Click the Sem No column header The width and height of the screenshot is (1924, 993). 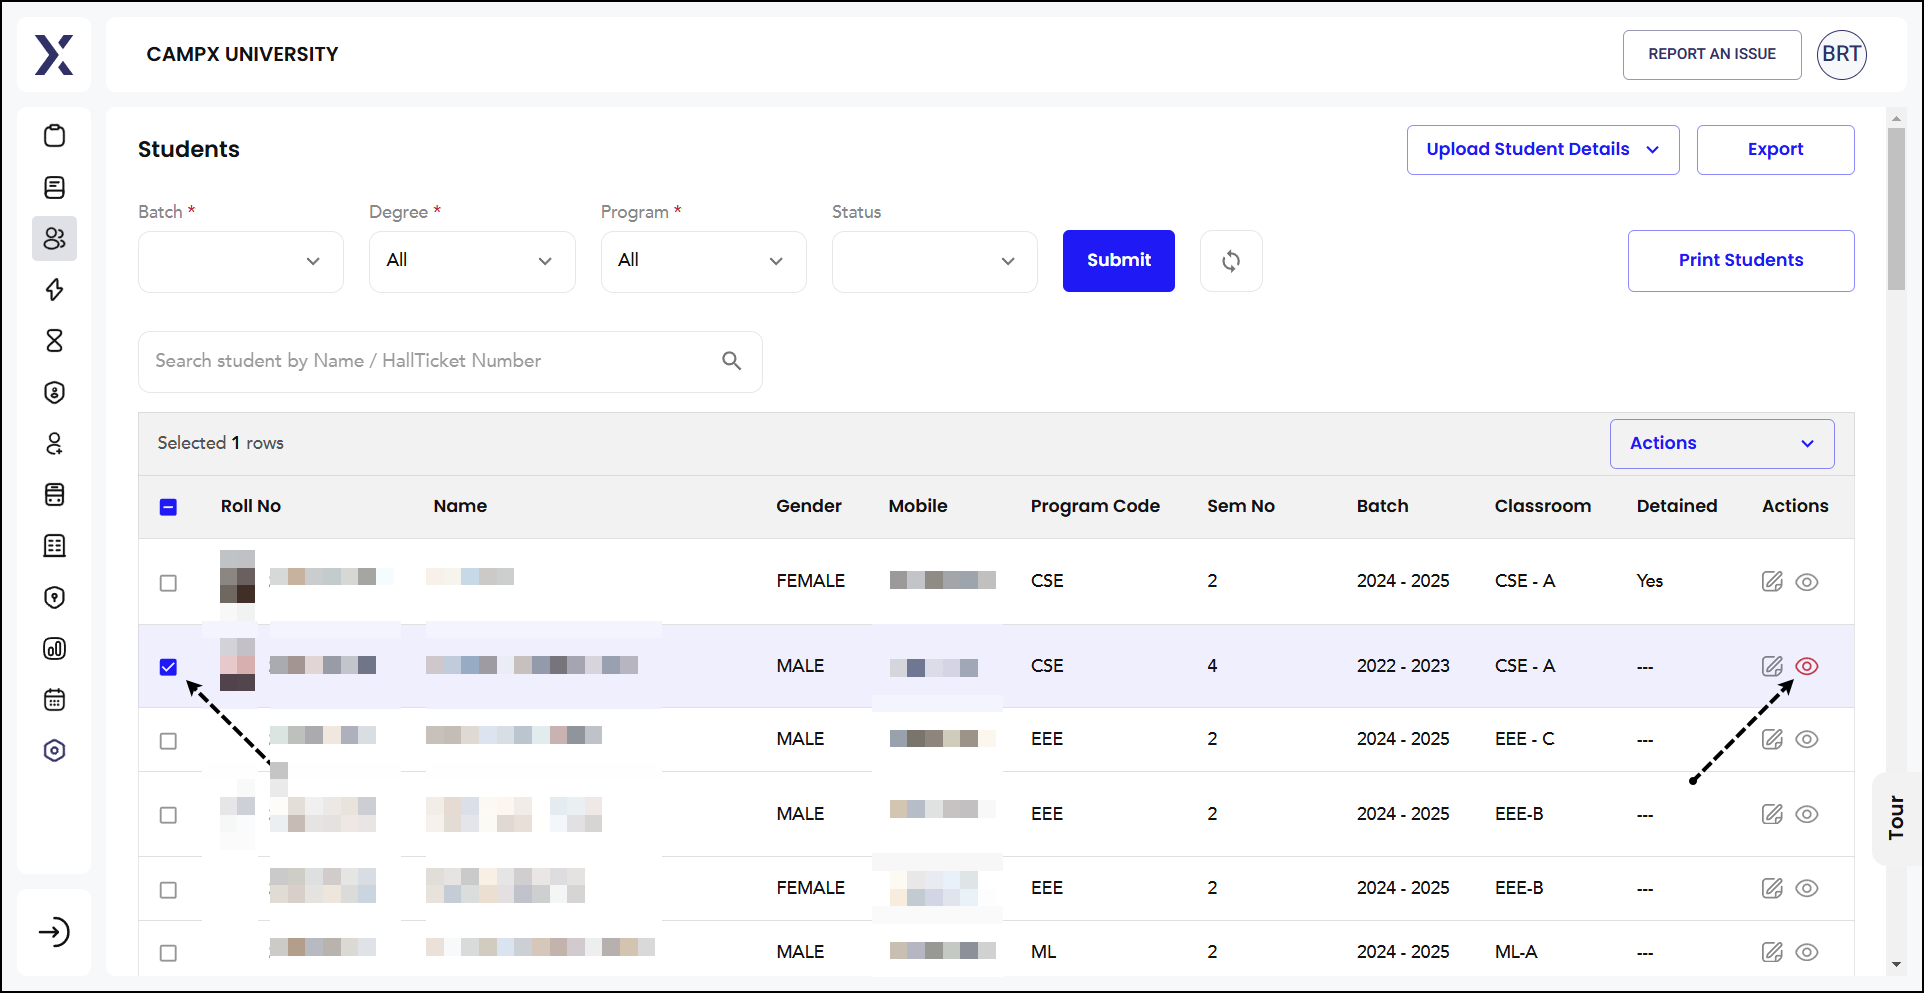pos(1241,506)
